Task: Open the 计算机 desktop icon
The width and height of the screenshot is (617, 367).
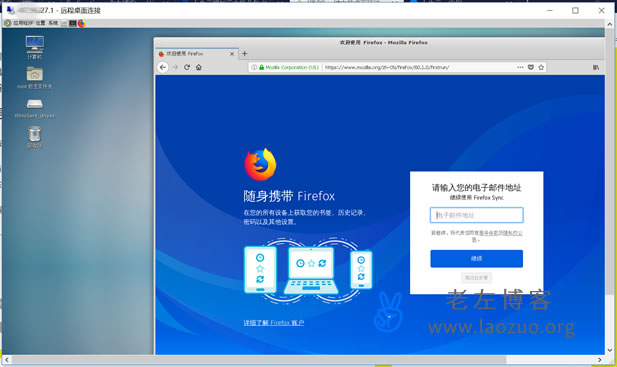Action: 35,47
